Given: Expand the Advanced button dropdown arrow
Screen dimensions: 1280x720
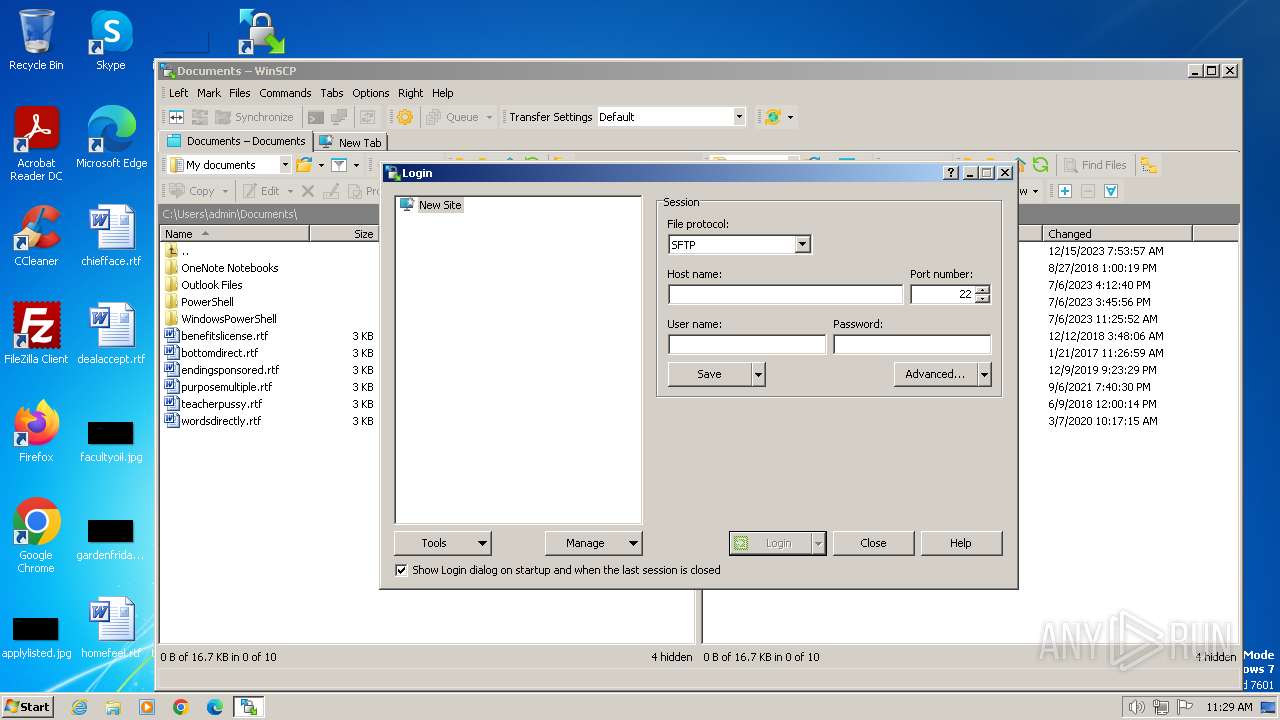Looking at the screenshot, I should pos(984,374).
